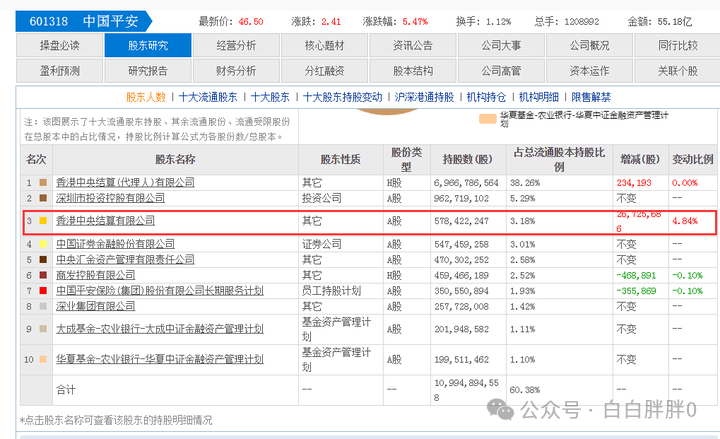Open shareholder 深圳市投资控股有限公司 details
The width and height of the screenshot is (720, 439).
110,198
